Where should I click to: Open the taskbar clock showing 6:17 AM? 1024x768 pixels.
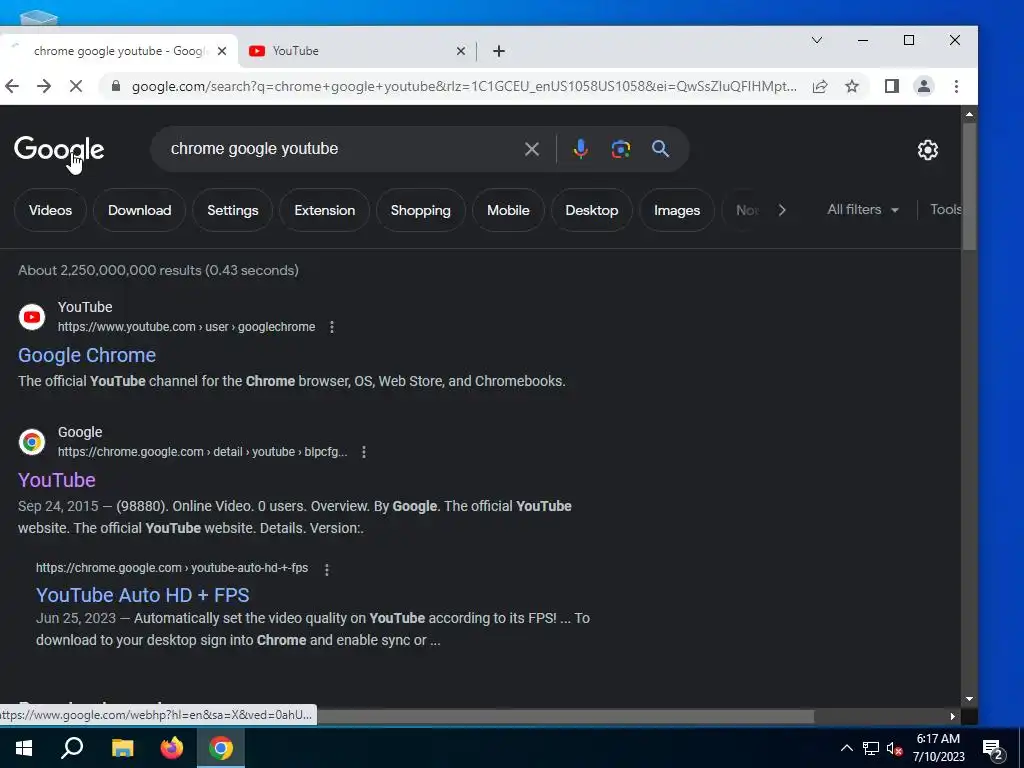point(938,748)
